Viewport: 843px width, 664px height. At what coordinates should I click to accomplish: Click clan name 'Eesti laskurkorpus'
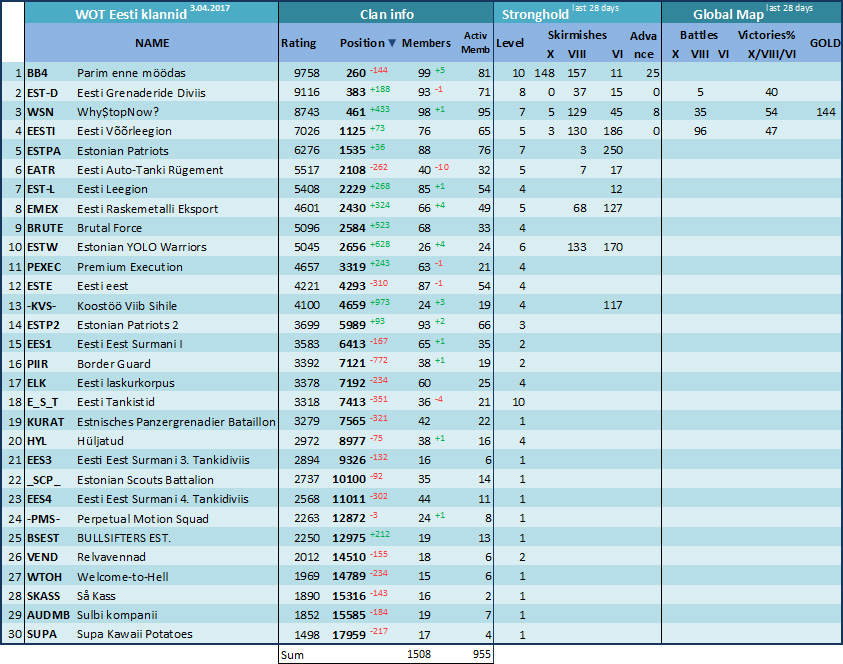click(x=126, y=383)
